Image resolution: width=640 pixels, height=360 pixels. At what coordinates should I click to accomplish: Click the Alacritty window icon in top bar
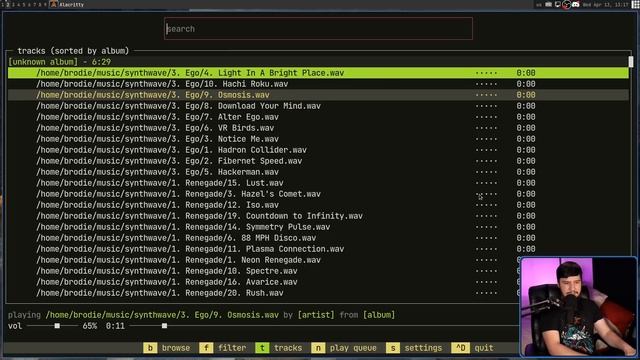53,4
